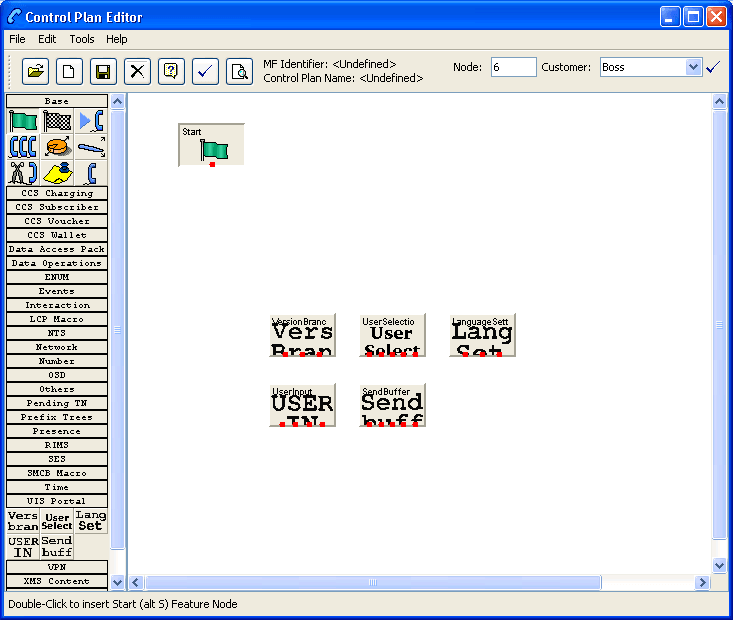Select the three blue phones palette icon
733x620 pixels.
(23, 147)
